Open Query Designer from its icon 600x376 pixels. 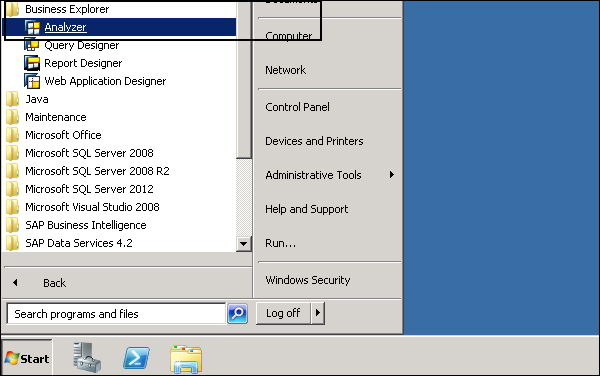point(32,45)
